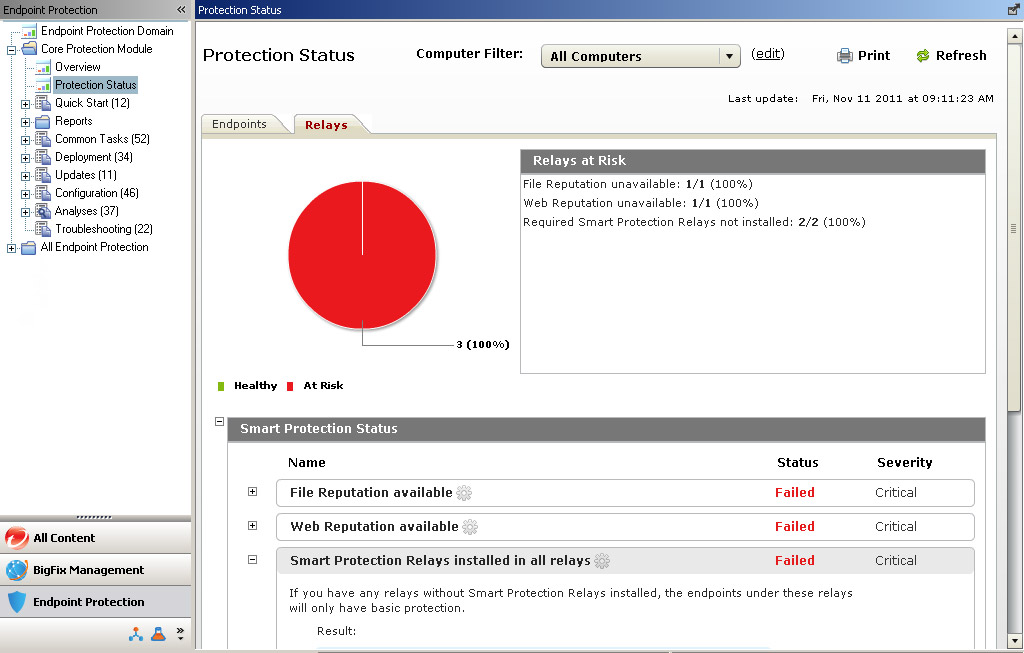Collapse the Core Protection Module branch
The image size is (1024, 653).
[x=9, y=48]
